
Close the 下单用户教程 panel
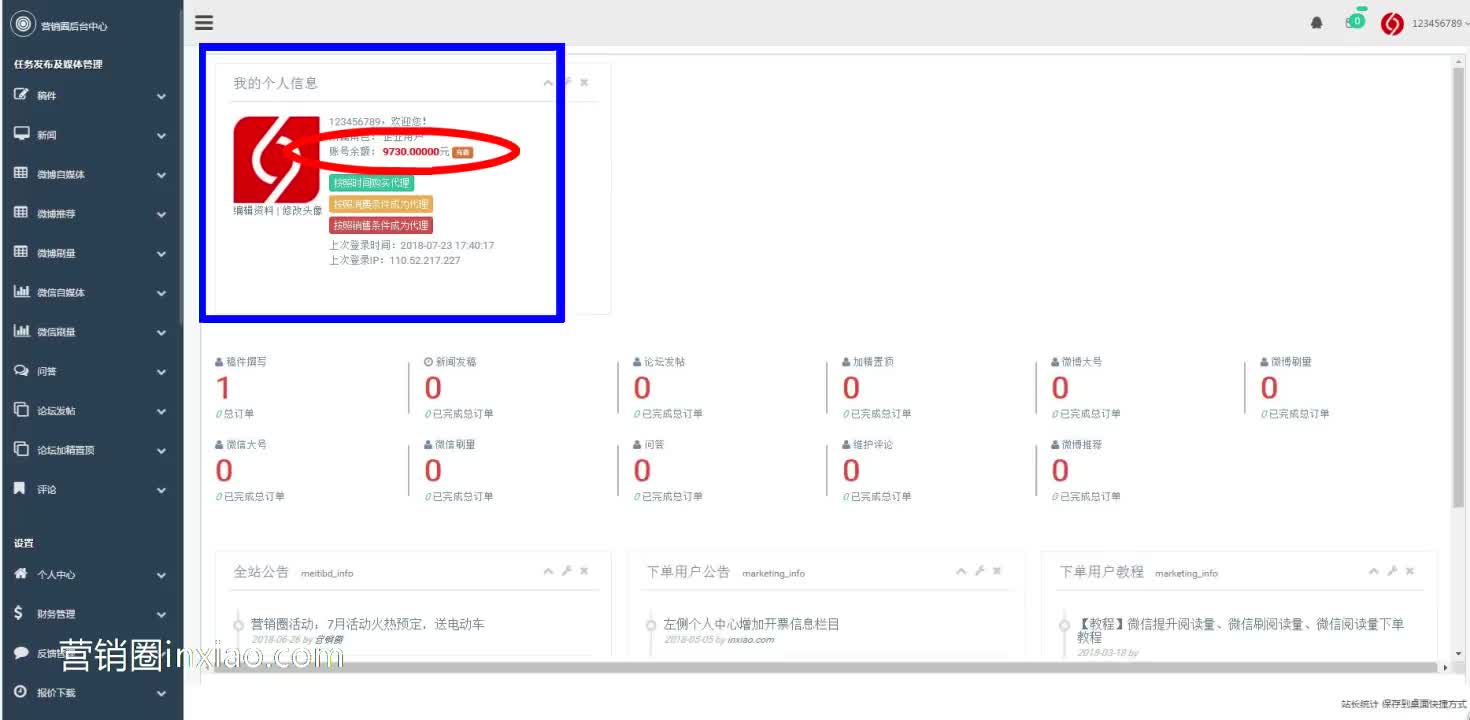pos(1410,571)
